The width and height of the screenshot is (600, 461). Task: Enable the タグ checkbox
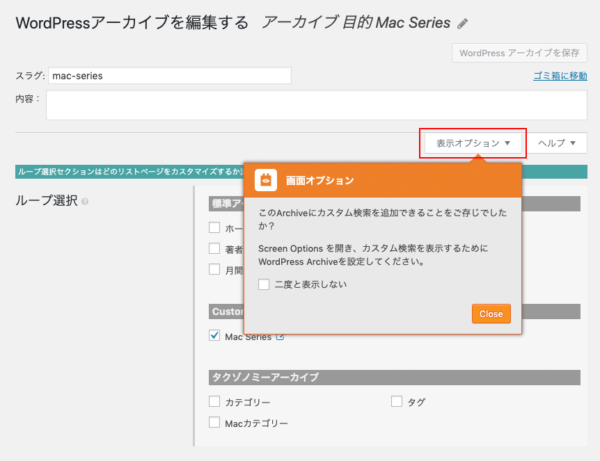(396, 401)
